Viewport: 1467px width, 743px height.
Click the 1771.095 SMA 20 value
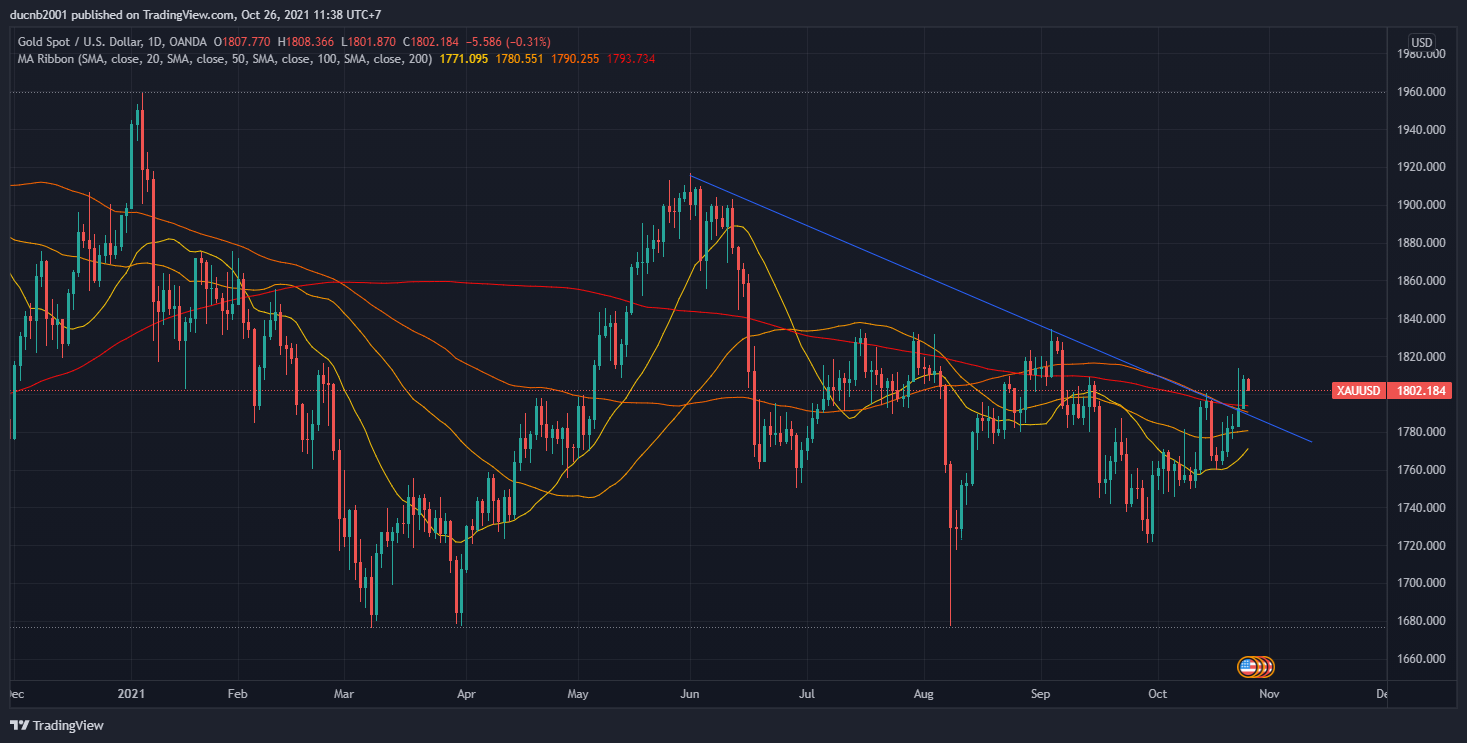click(x=464, y=59)
